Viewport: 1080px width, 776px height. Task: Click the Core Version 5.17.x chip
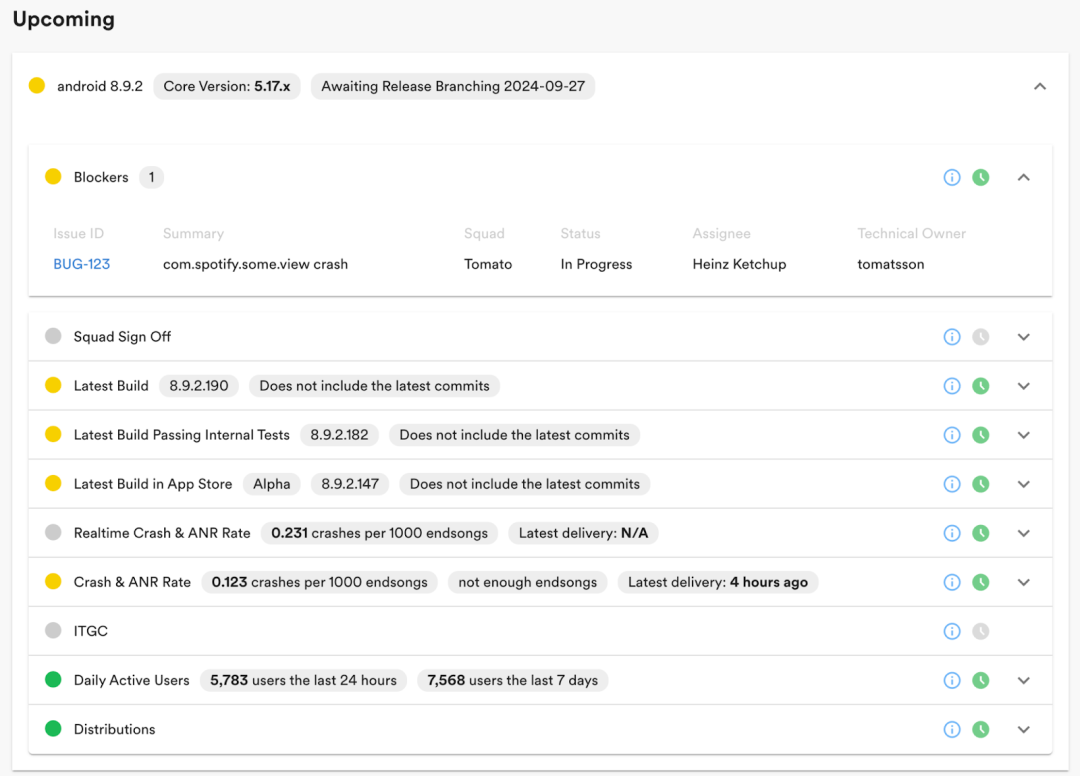point(227,87)
